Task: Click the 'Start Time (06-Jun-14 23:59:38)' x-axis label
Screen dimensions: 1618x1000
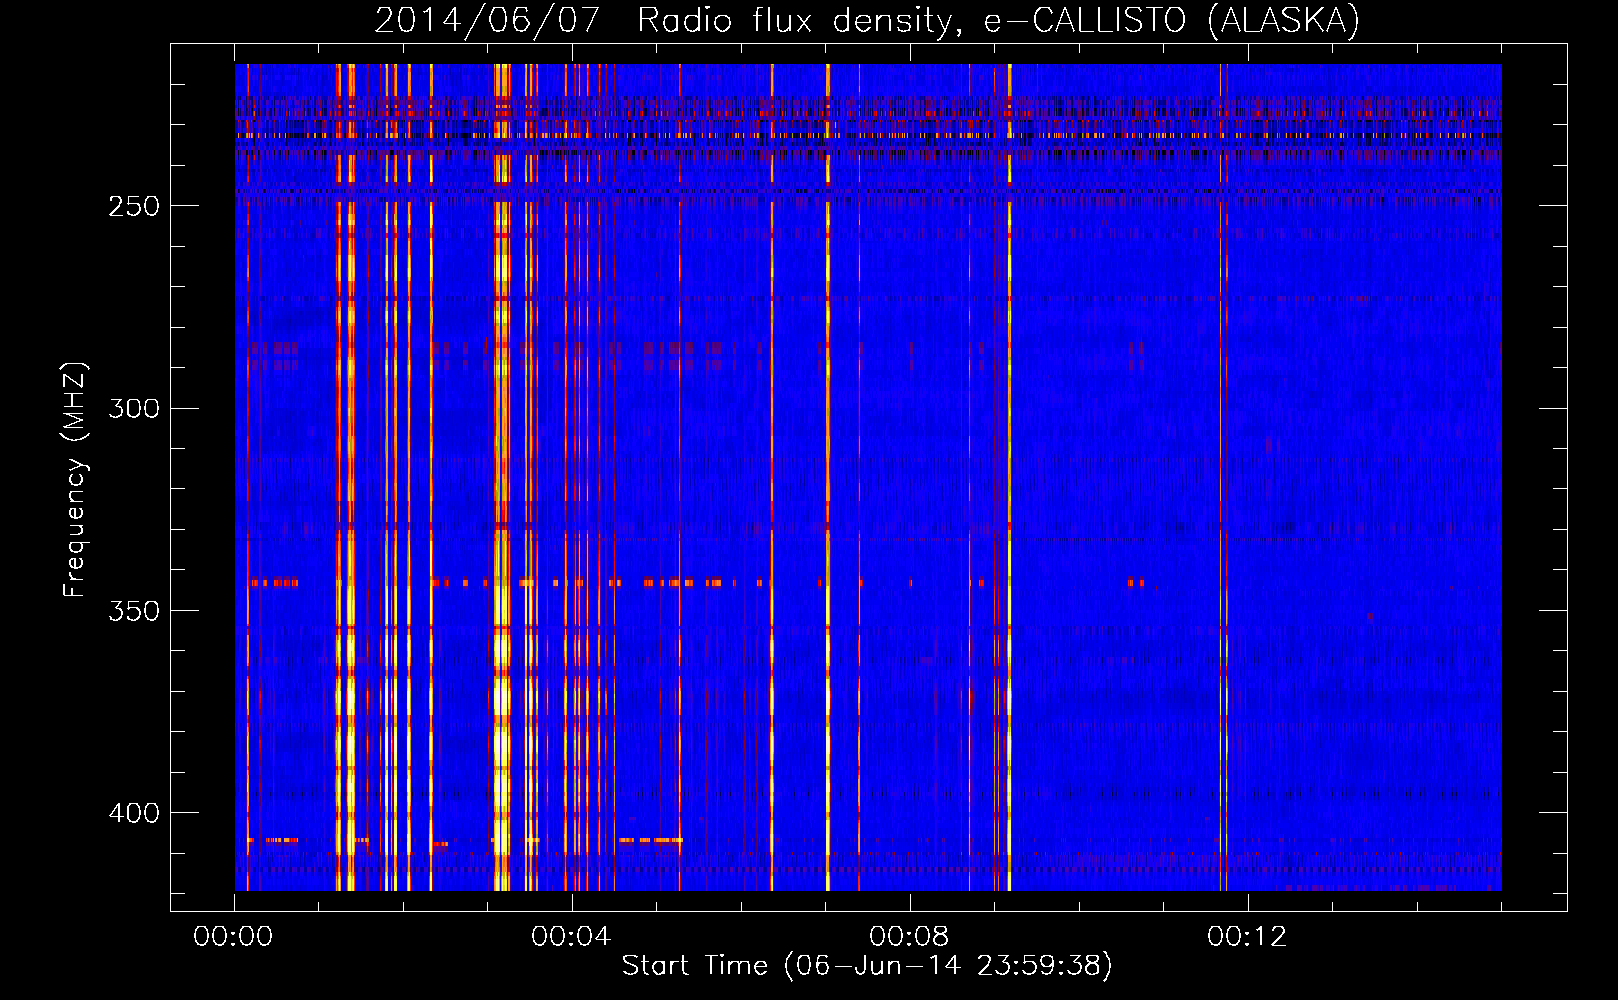Action: 867,966
